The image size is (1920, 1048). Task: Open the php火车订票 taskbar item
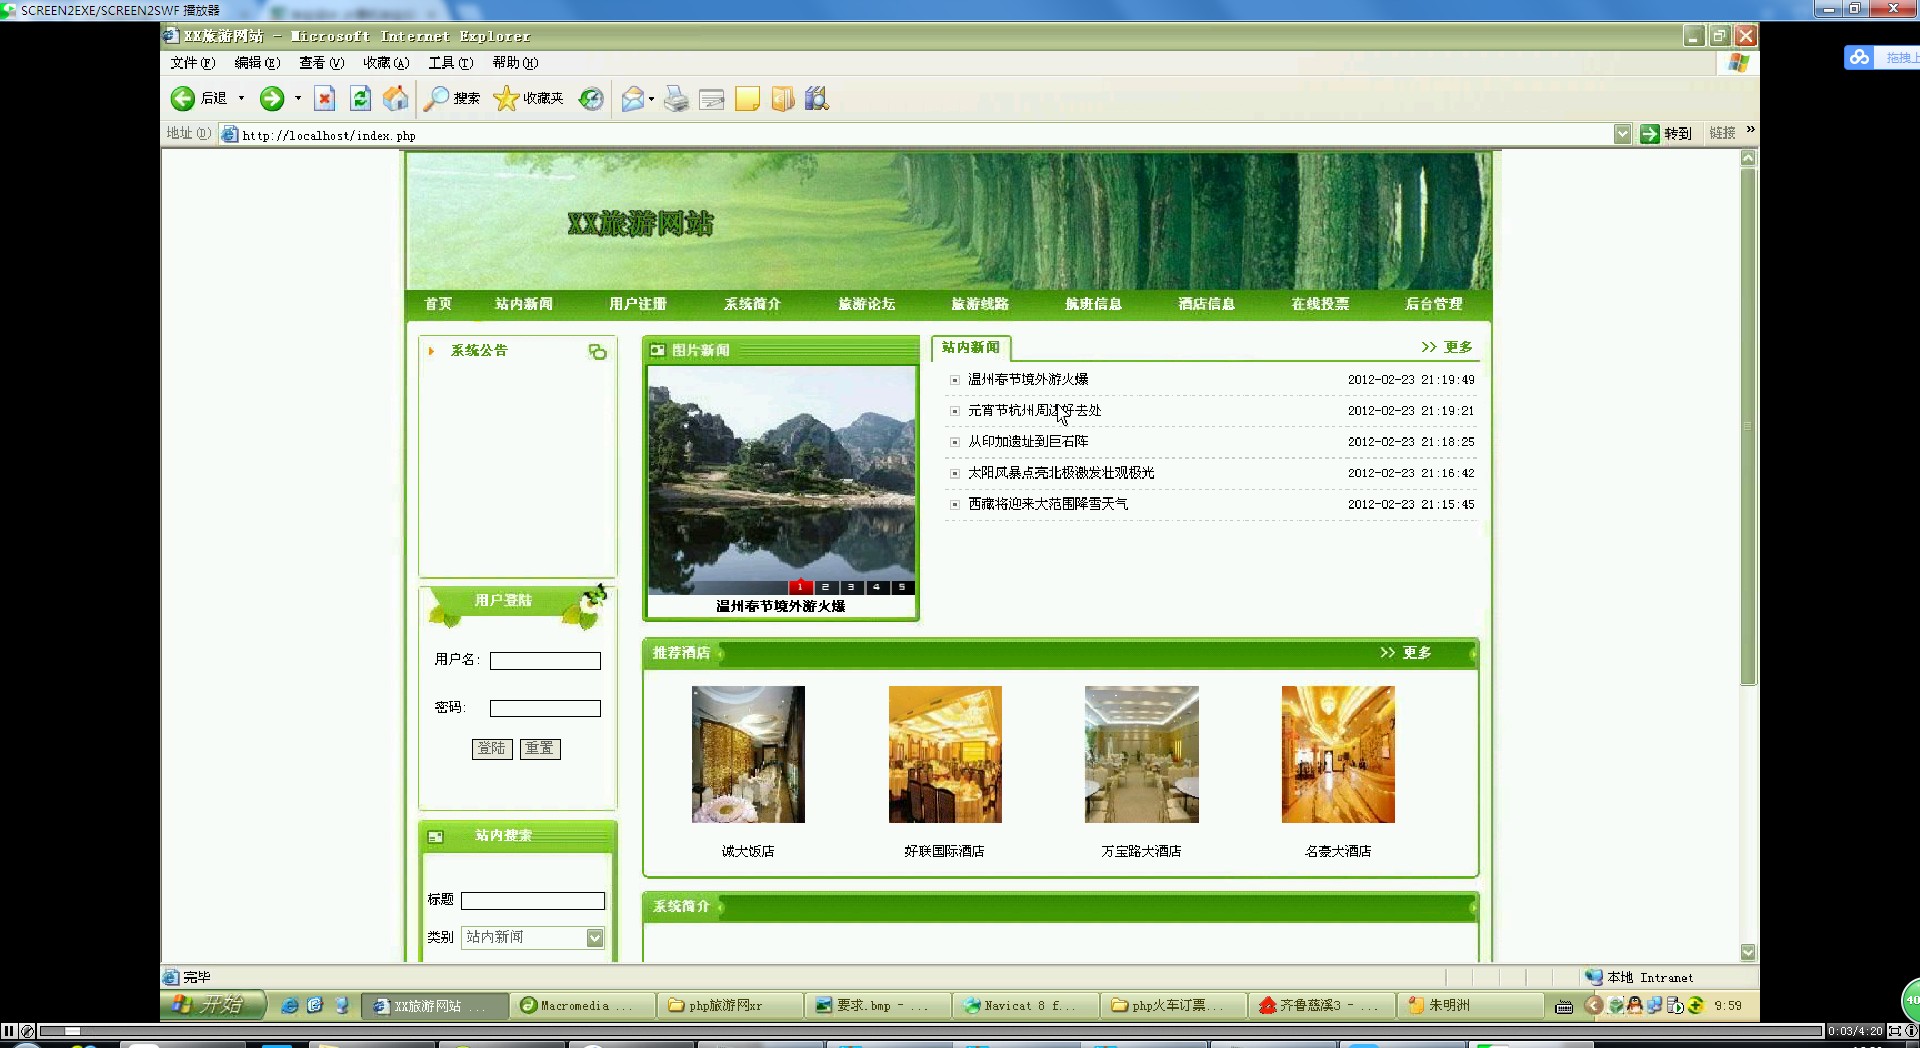(1174, 1005)
